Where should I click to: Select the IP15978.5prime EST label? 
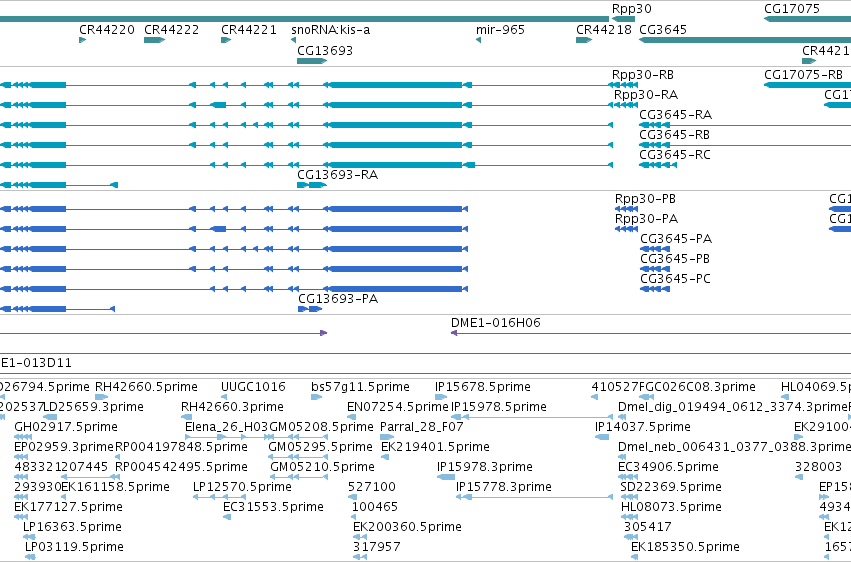pyautogui.click(x=499, y=407)
